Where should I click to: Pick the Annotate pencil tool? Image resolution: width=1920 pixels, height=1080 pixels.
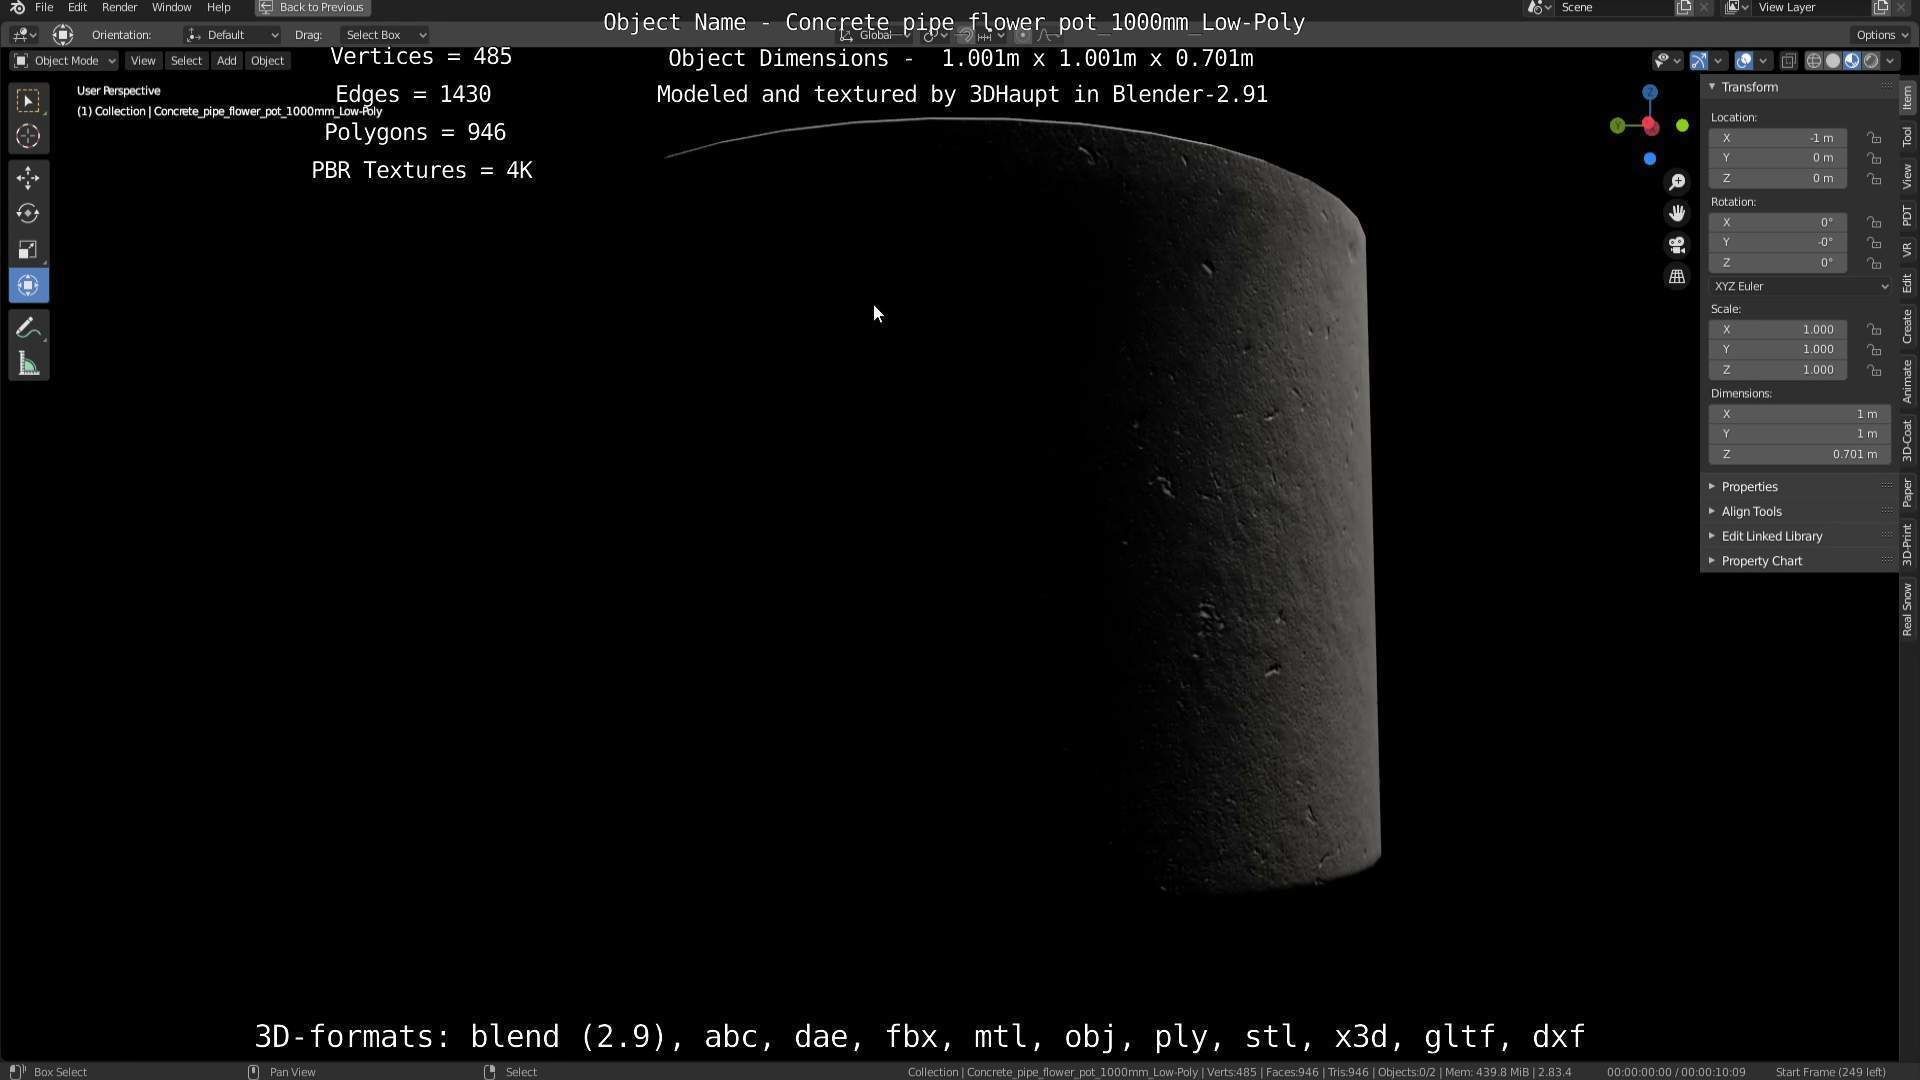tap(28, 329)
